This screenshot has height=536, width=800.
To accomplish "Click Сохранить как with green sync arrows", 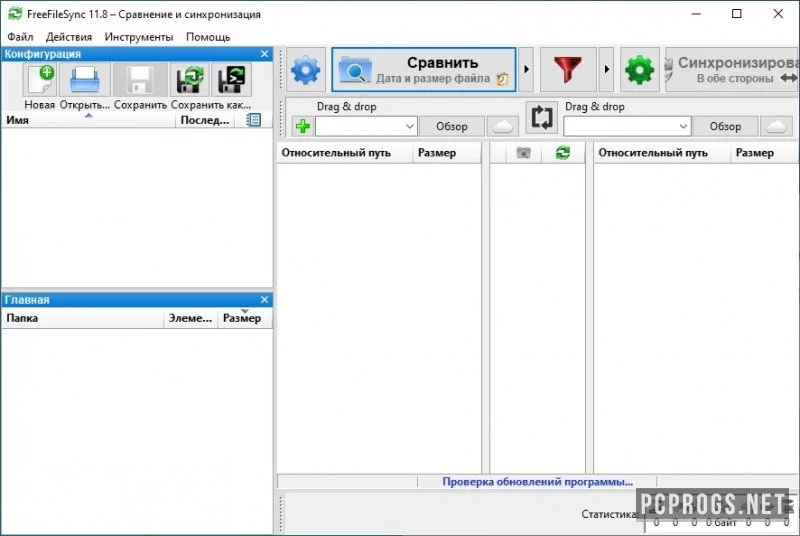I will click(x=190, y=80).
